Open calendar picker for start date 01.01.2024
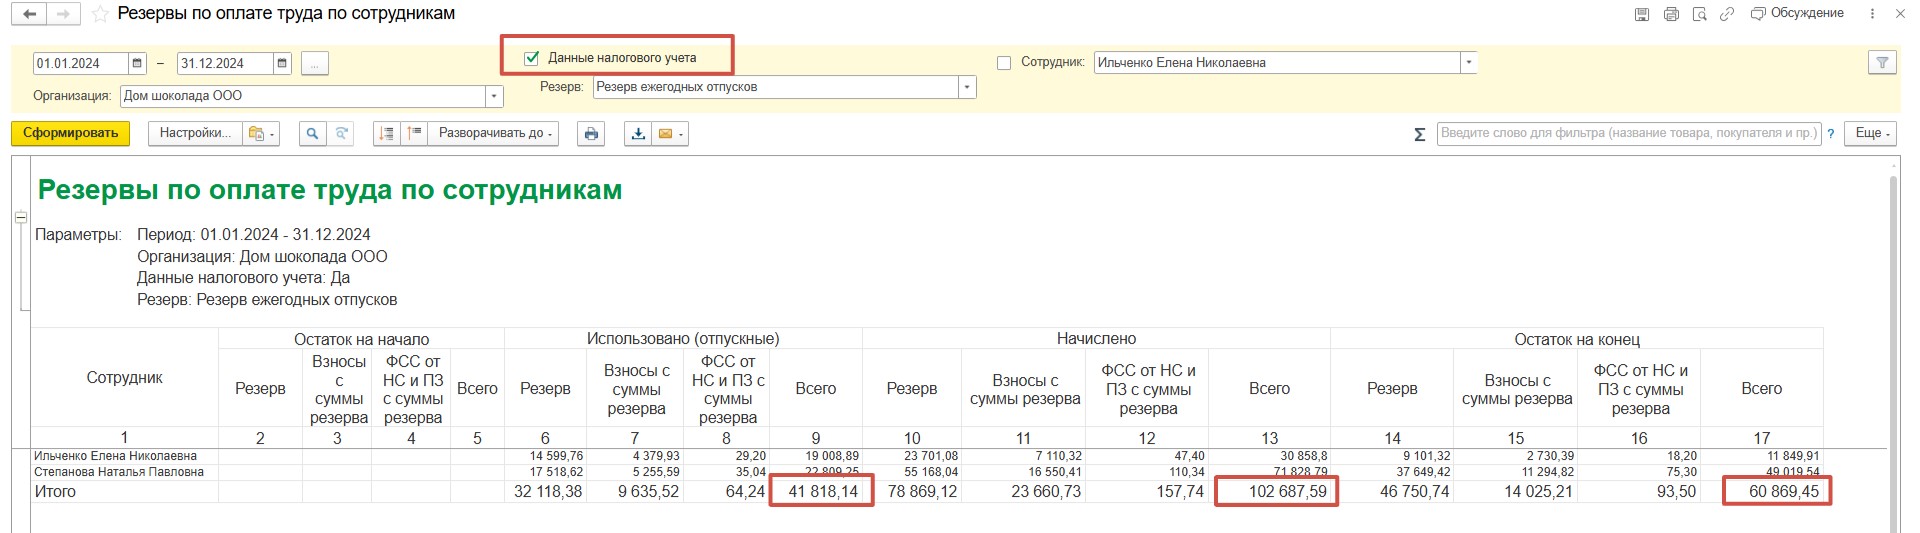Image resolution: width=1920 pixels, height=533 pixels. pyautogui.click(x=138, y=63)
